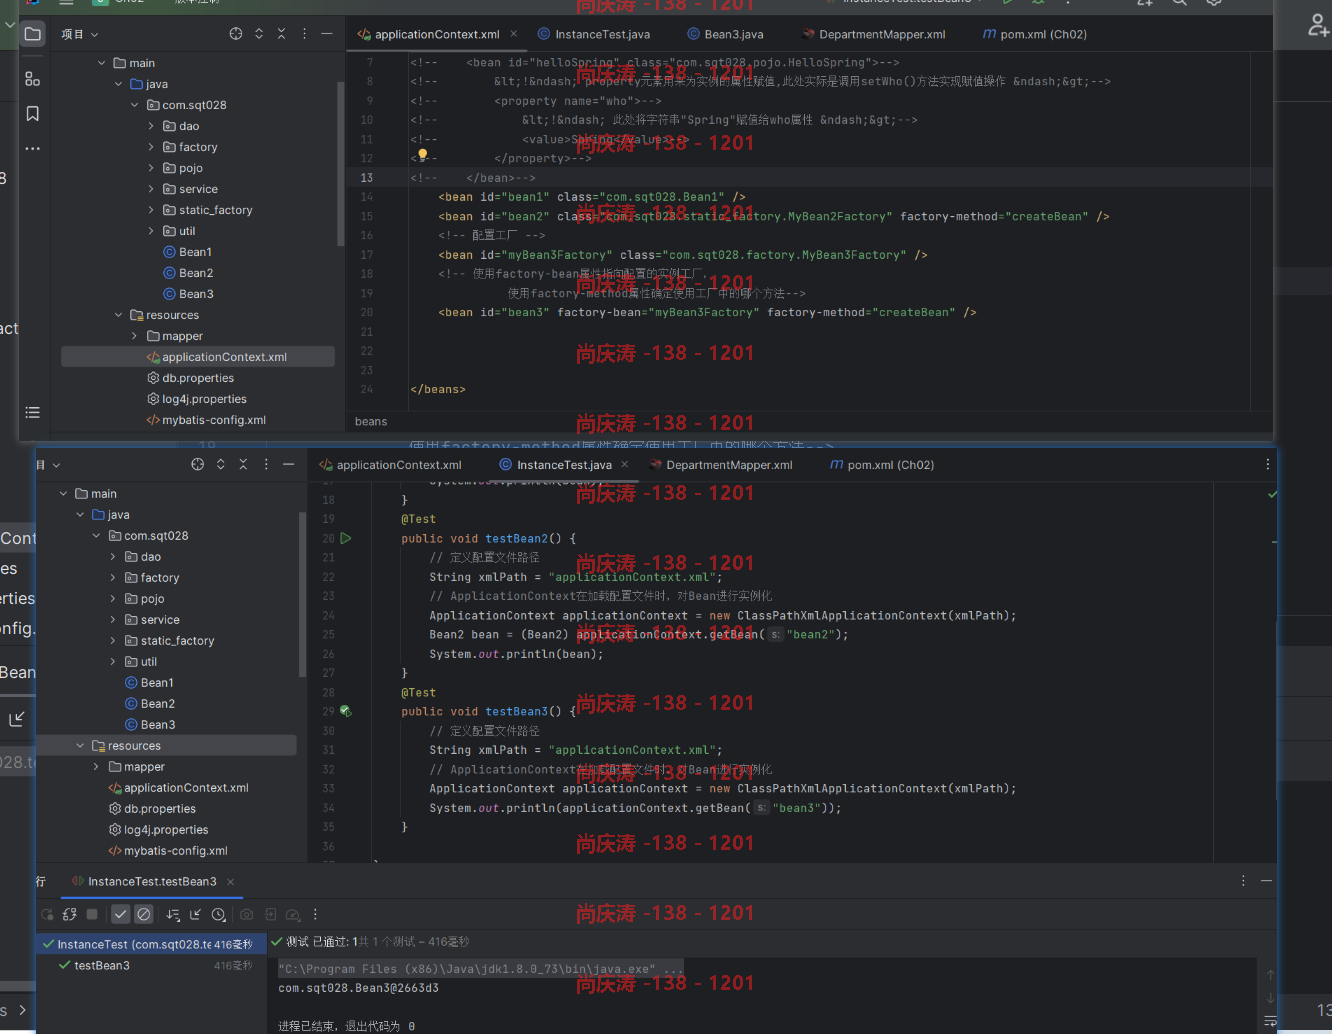Toggle show ignored tests button

pos(144,914)
